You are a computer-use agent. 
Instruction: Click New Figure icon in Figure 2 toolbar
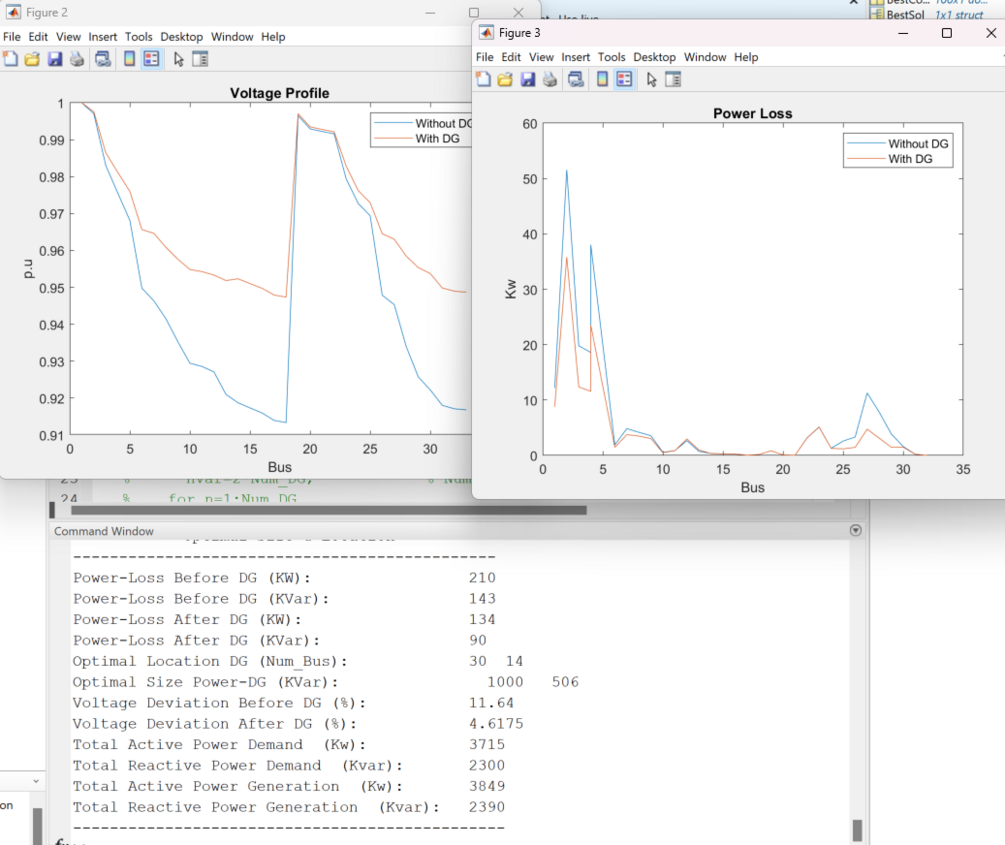pos(10,60)
